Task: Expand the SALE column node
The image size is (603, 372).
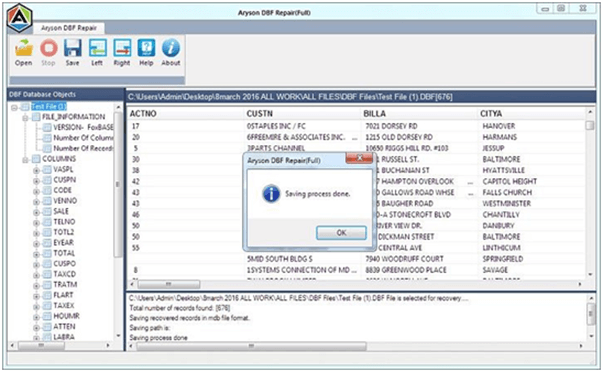Action: (x=36, y=212)
